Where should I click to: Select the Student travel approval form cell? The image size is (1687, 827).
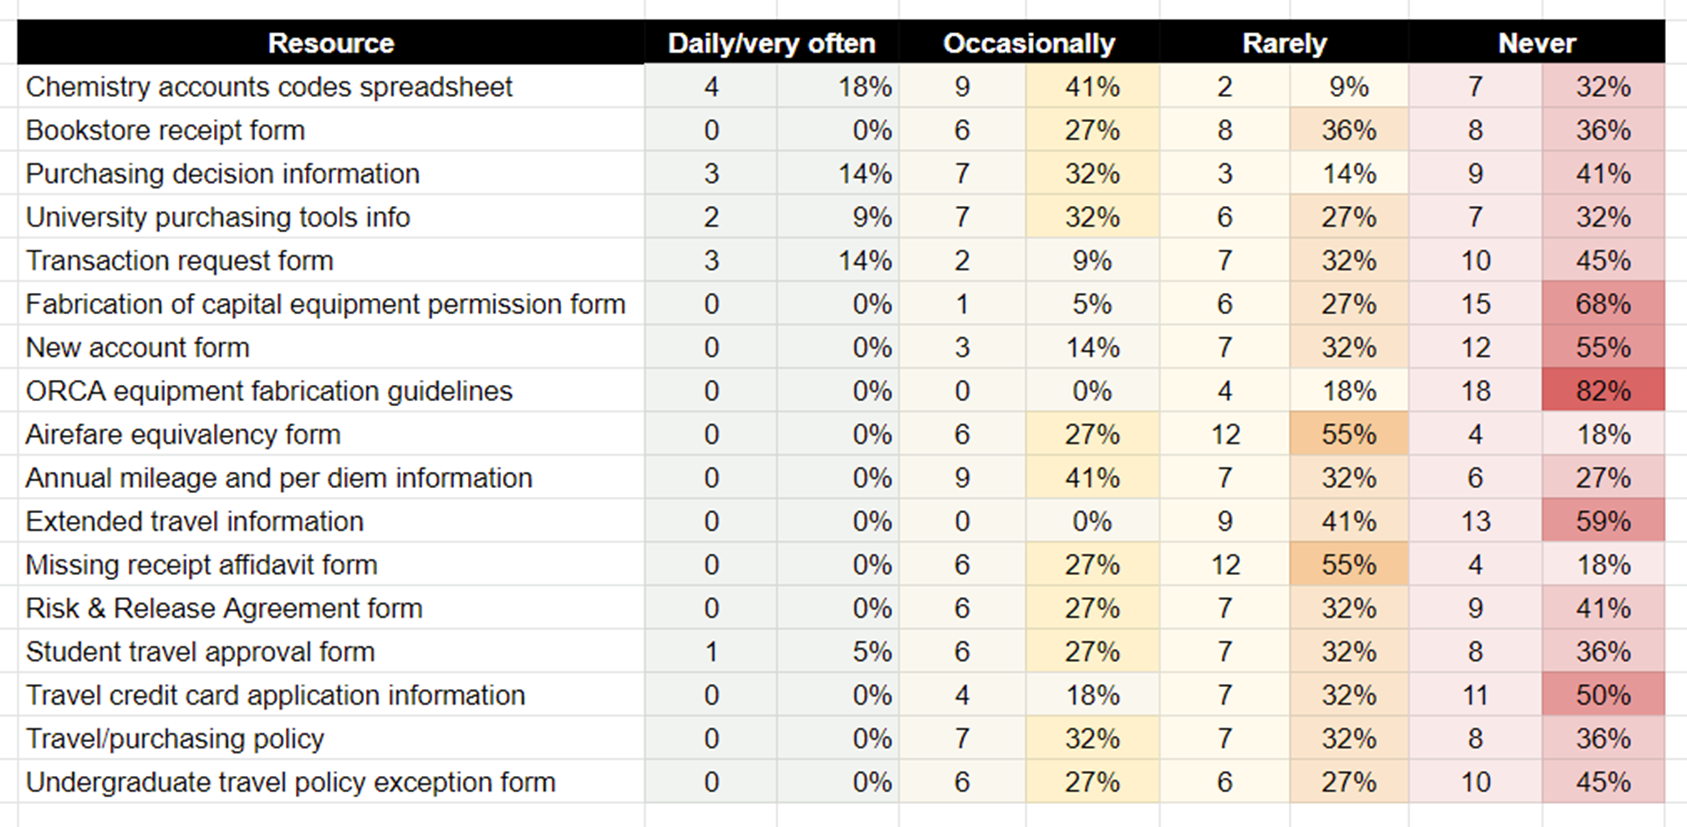[200, 652]
